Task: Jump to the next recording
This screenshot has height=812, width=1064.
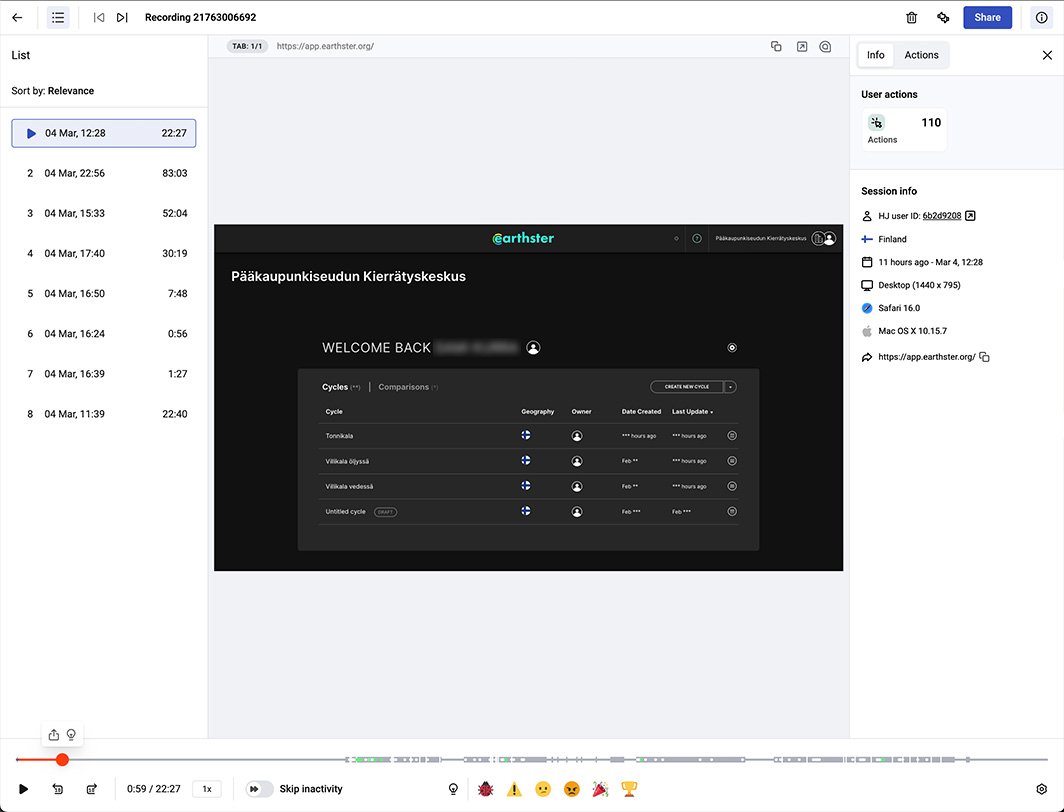Action: click(x=122, y=18)
